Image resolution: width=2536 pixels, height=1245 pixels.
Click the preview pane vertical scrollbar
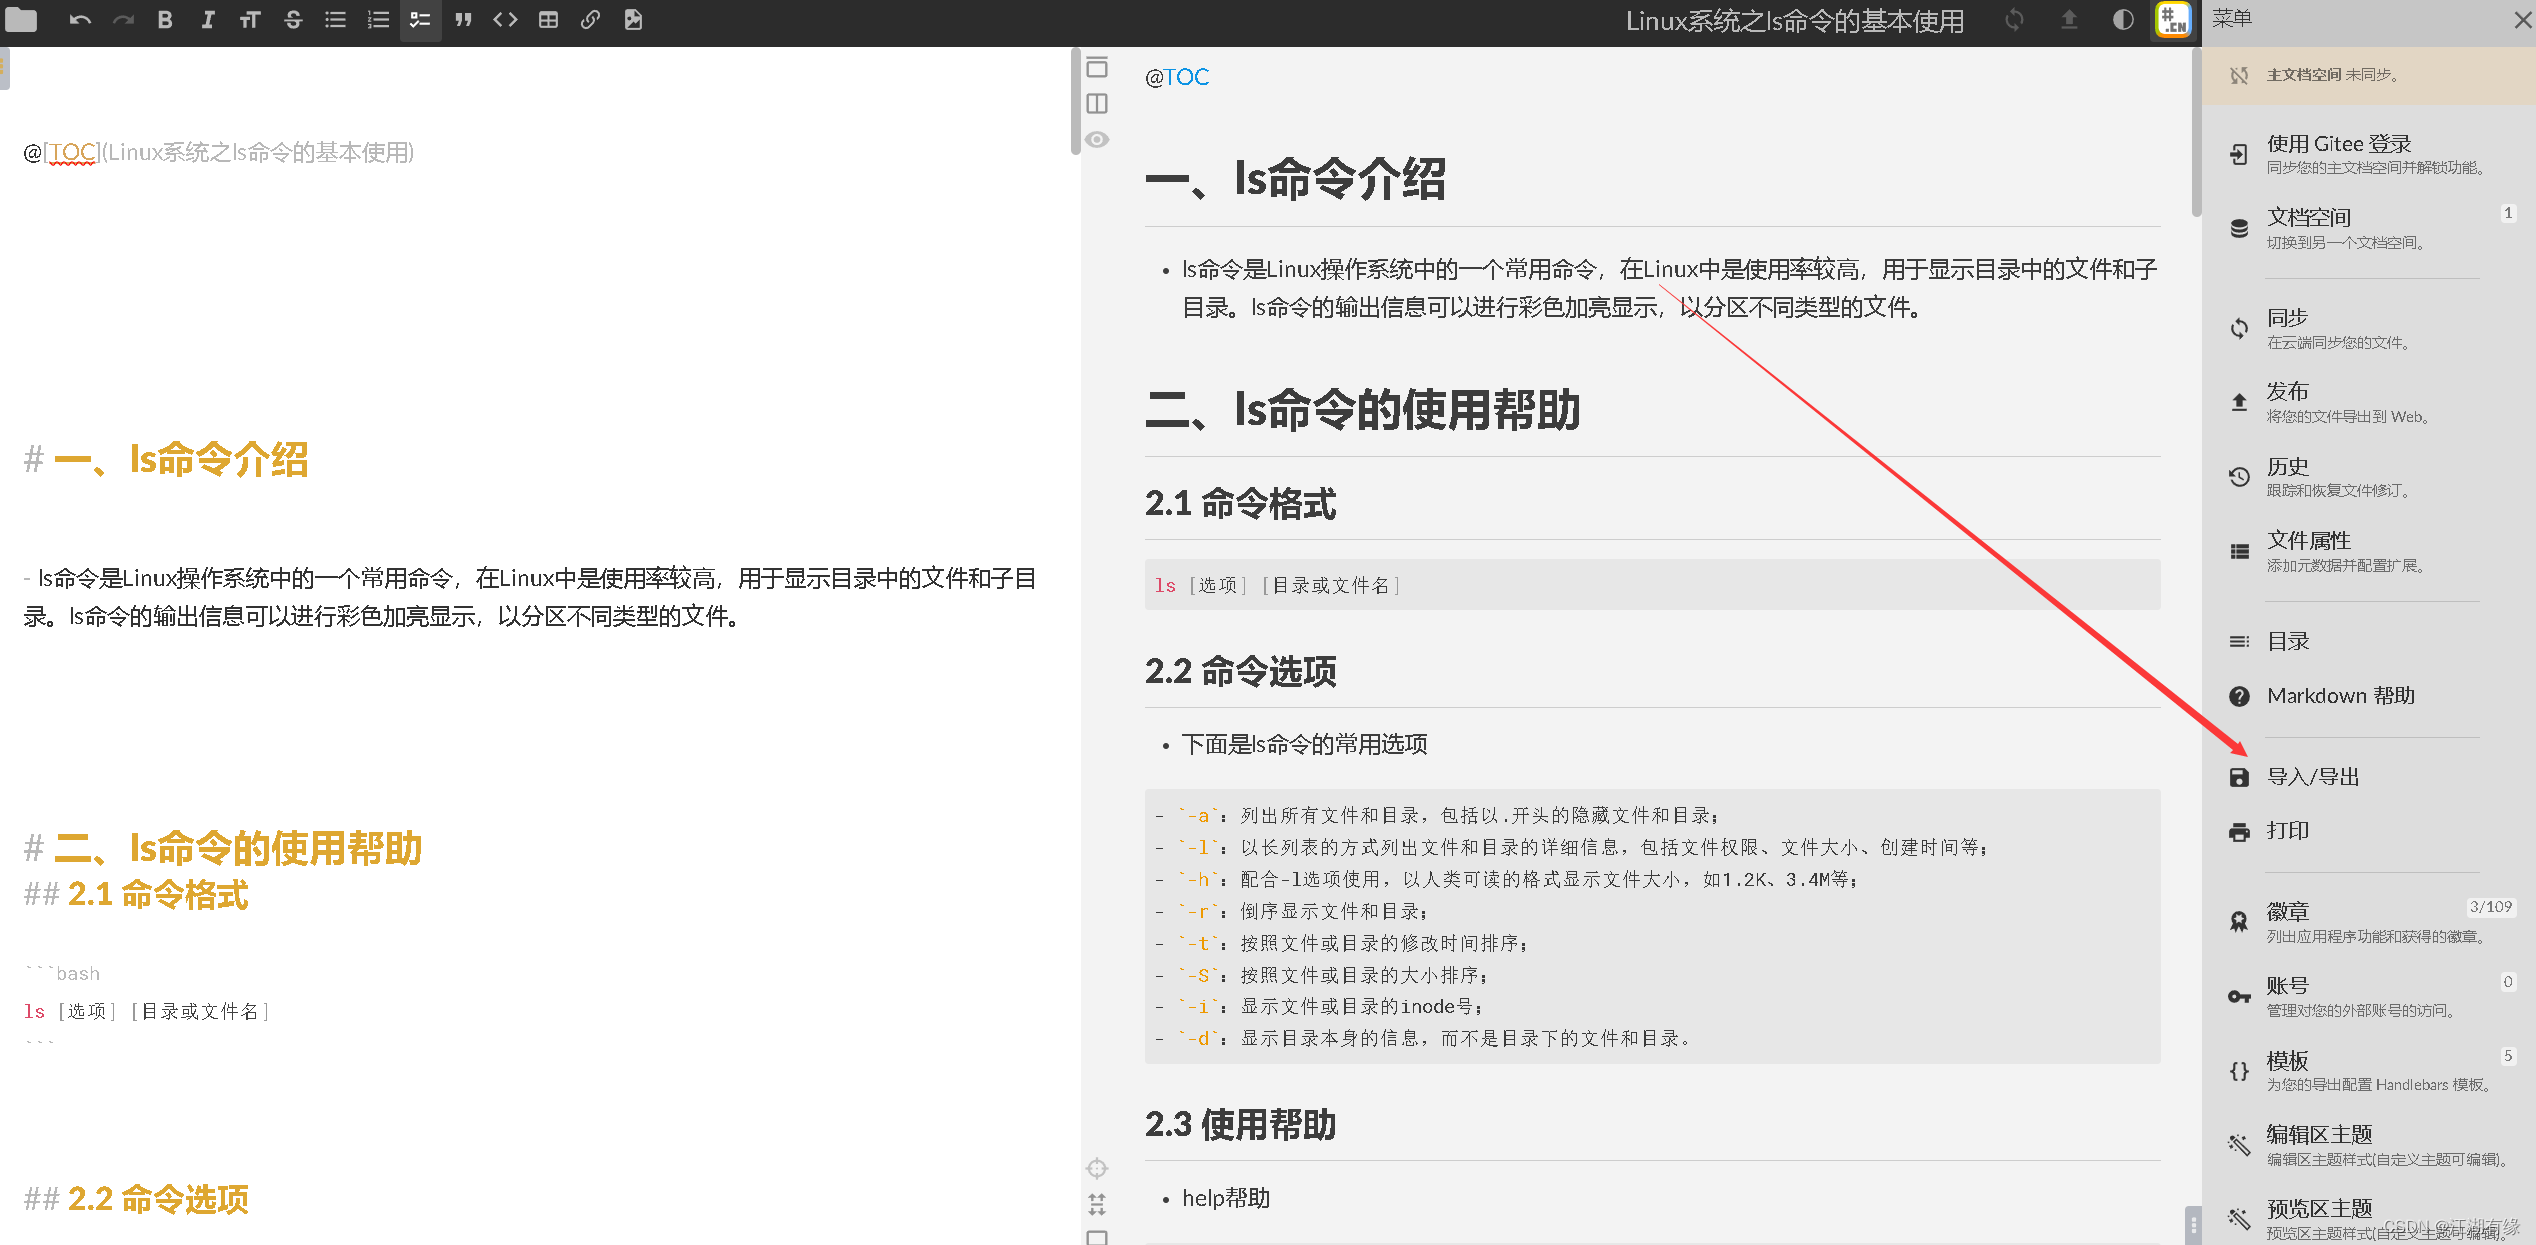point(2196,130)
